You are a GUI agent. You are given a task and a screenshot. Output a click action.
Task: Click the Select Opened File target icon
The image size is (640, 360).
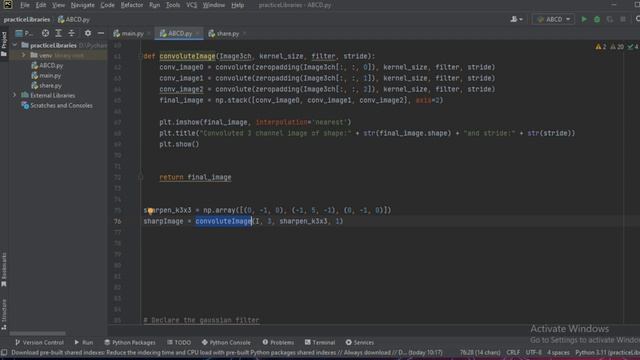[45, 33]
